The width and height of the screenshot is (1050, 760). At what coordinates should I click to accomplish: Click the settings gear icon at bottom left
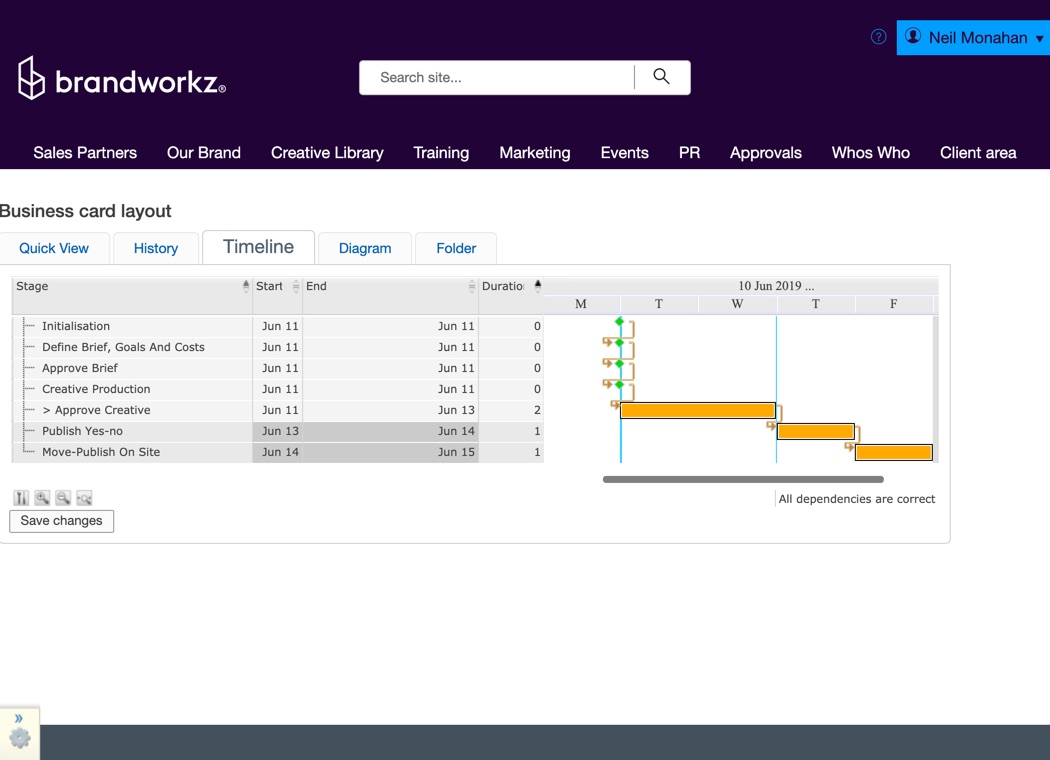(19, 738)
